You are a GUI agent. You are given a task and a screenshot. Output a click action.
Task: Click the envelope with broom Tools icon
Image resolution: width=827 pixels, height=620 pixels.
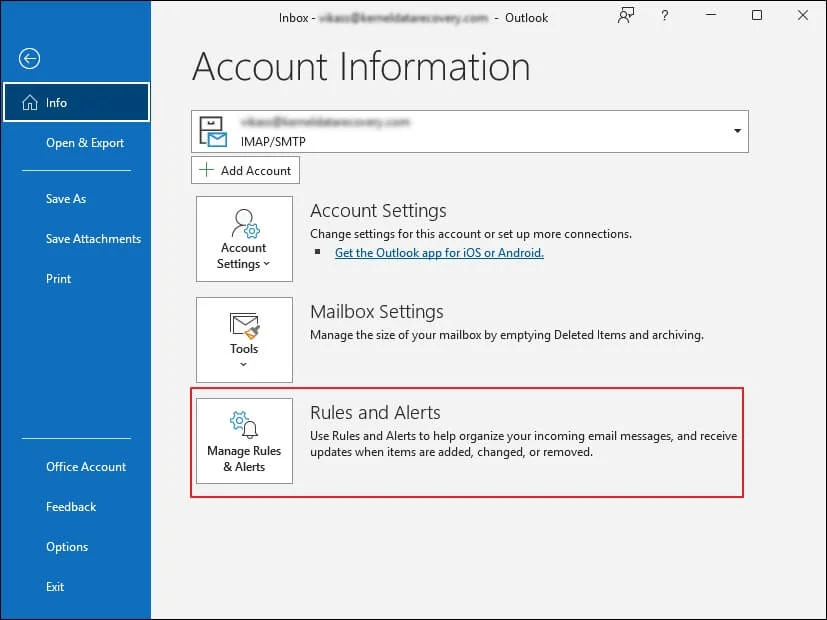245,326
